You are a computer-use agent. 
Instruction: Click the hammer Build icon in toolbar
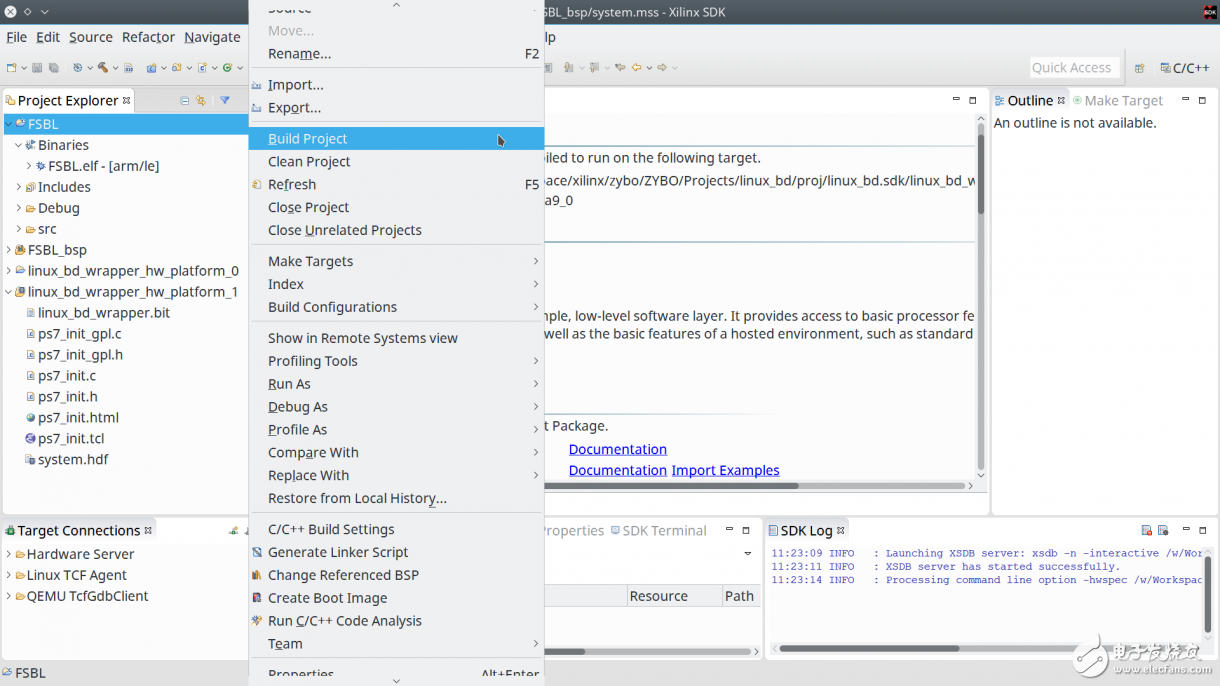coord(103,68)
